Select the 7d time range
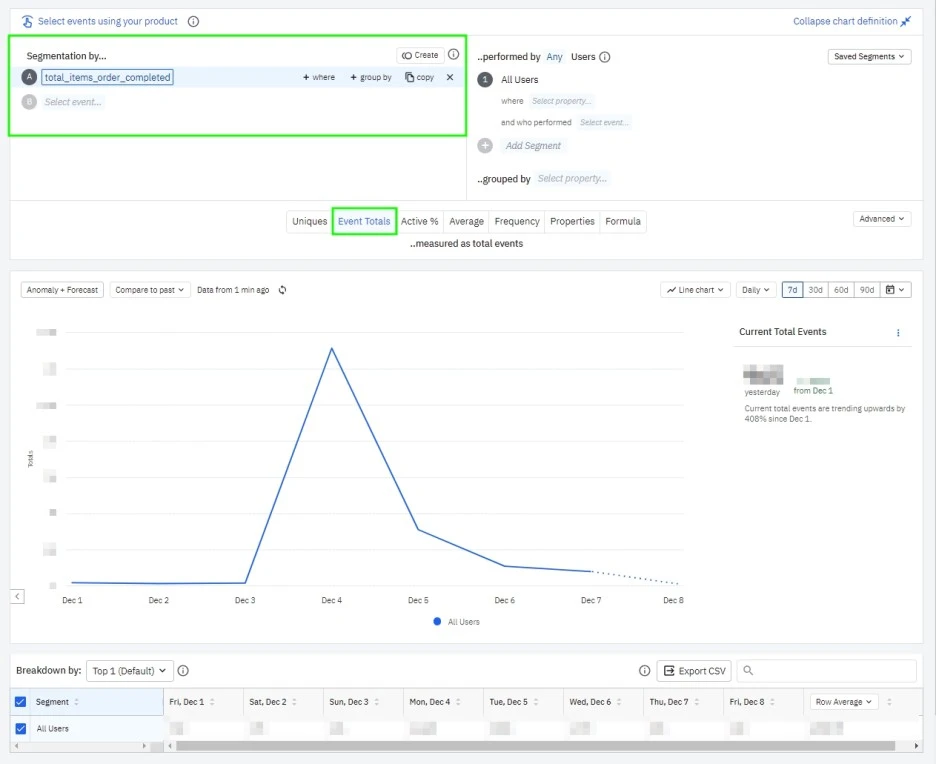Image resolution: width=936 pixels, height=764 pixels. tap(792, 289)
